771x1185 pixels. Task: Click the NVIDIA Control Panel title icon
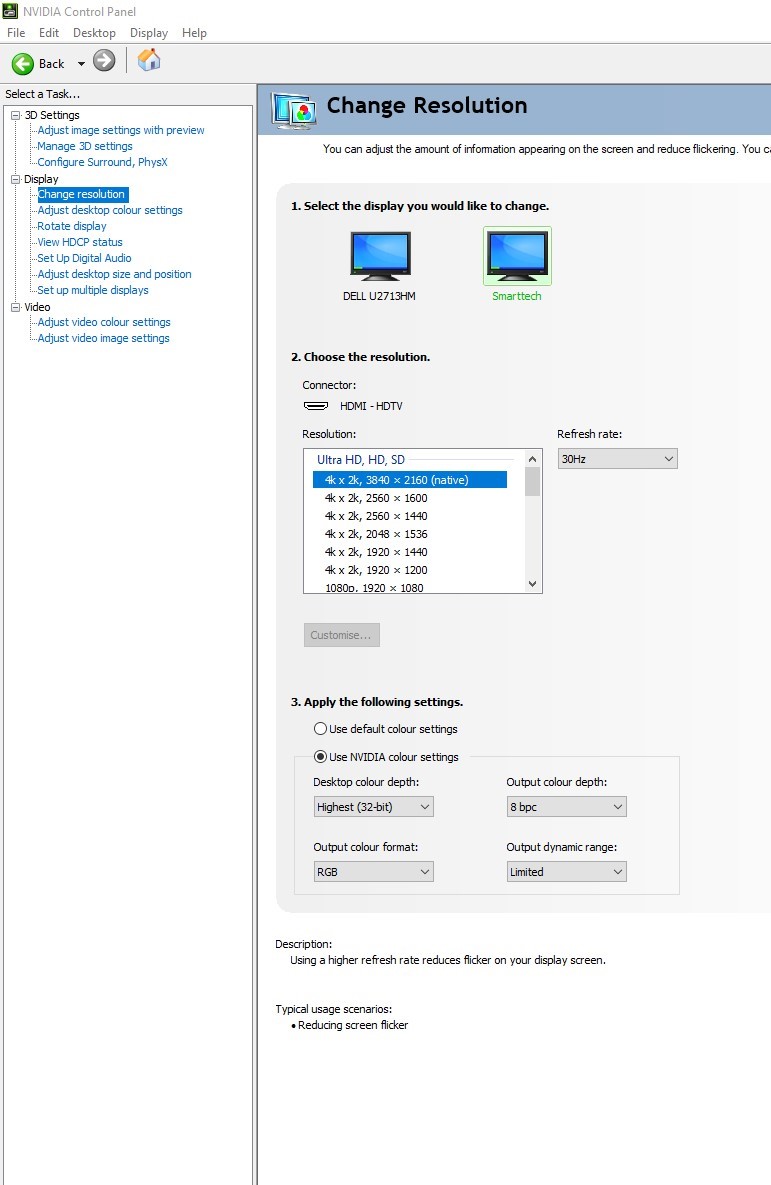[10, 11]
